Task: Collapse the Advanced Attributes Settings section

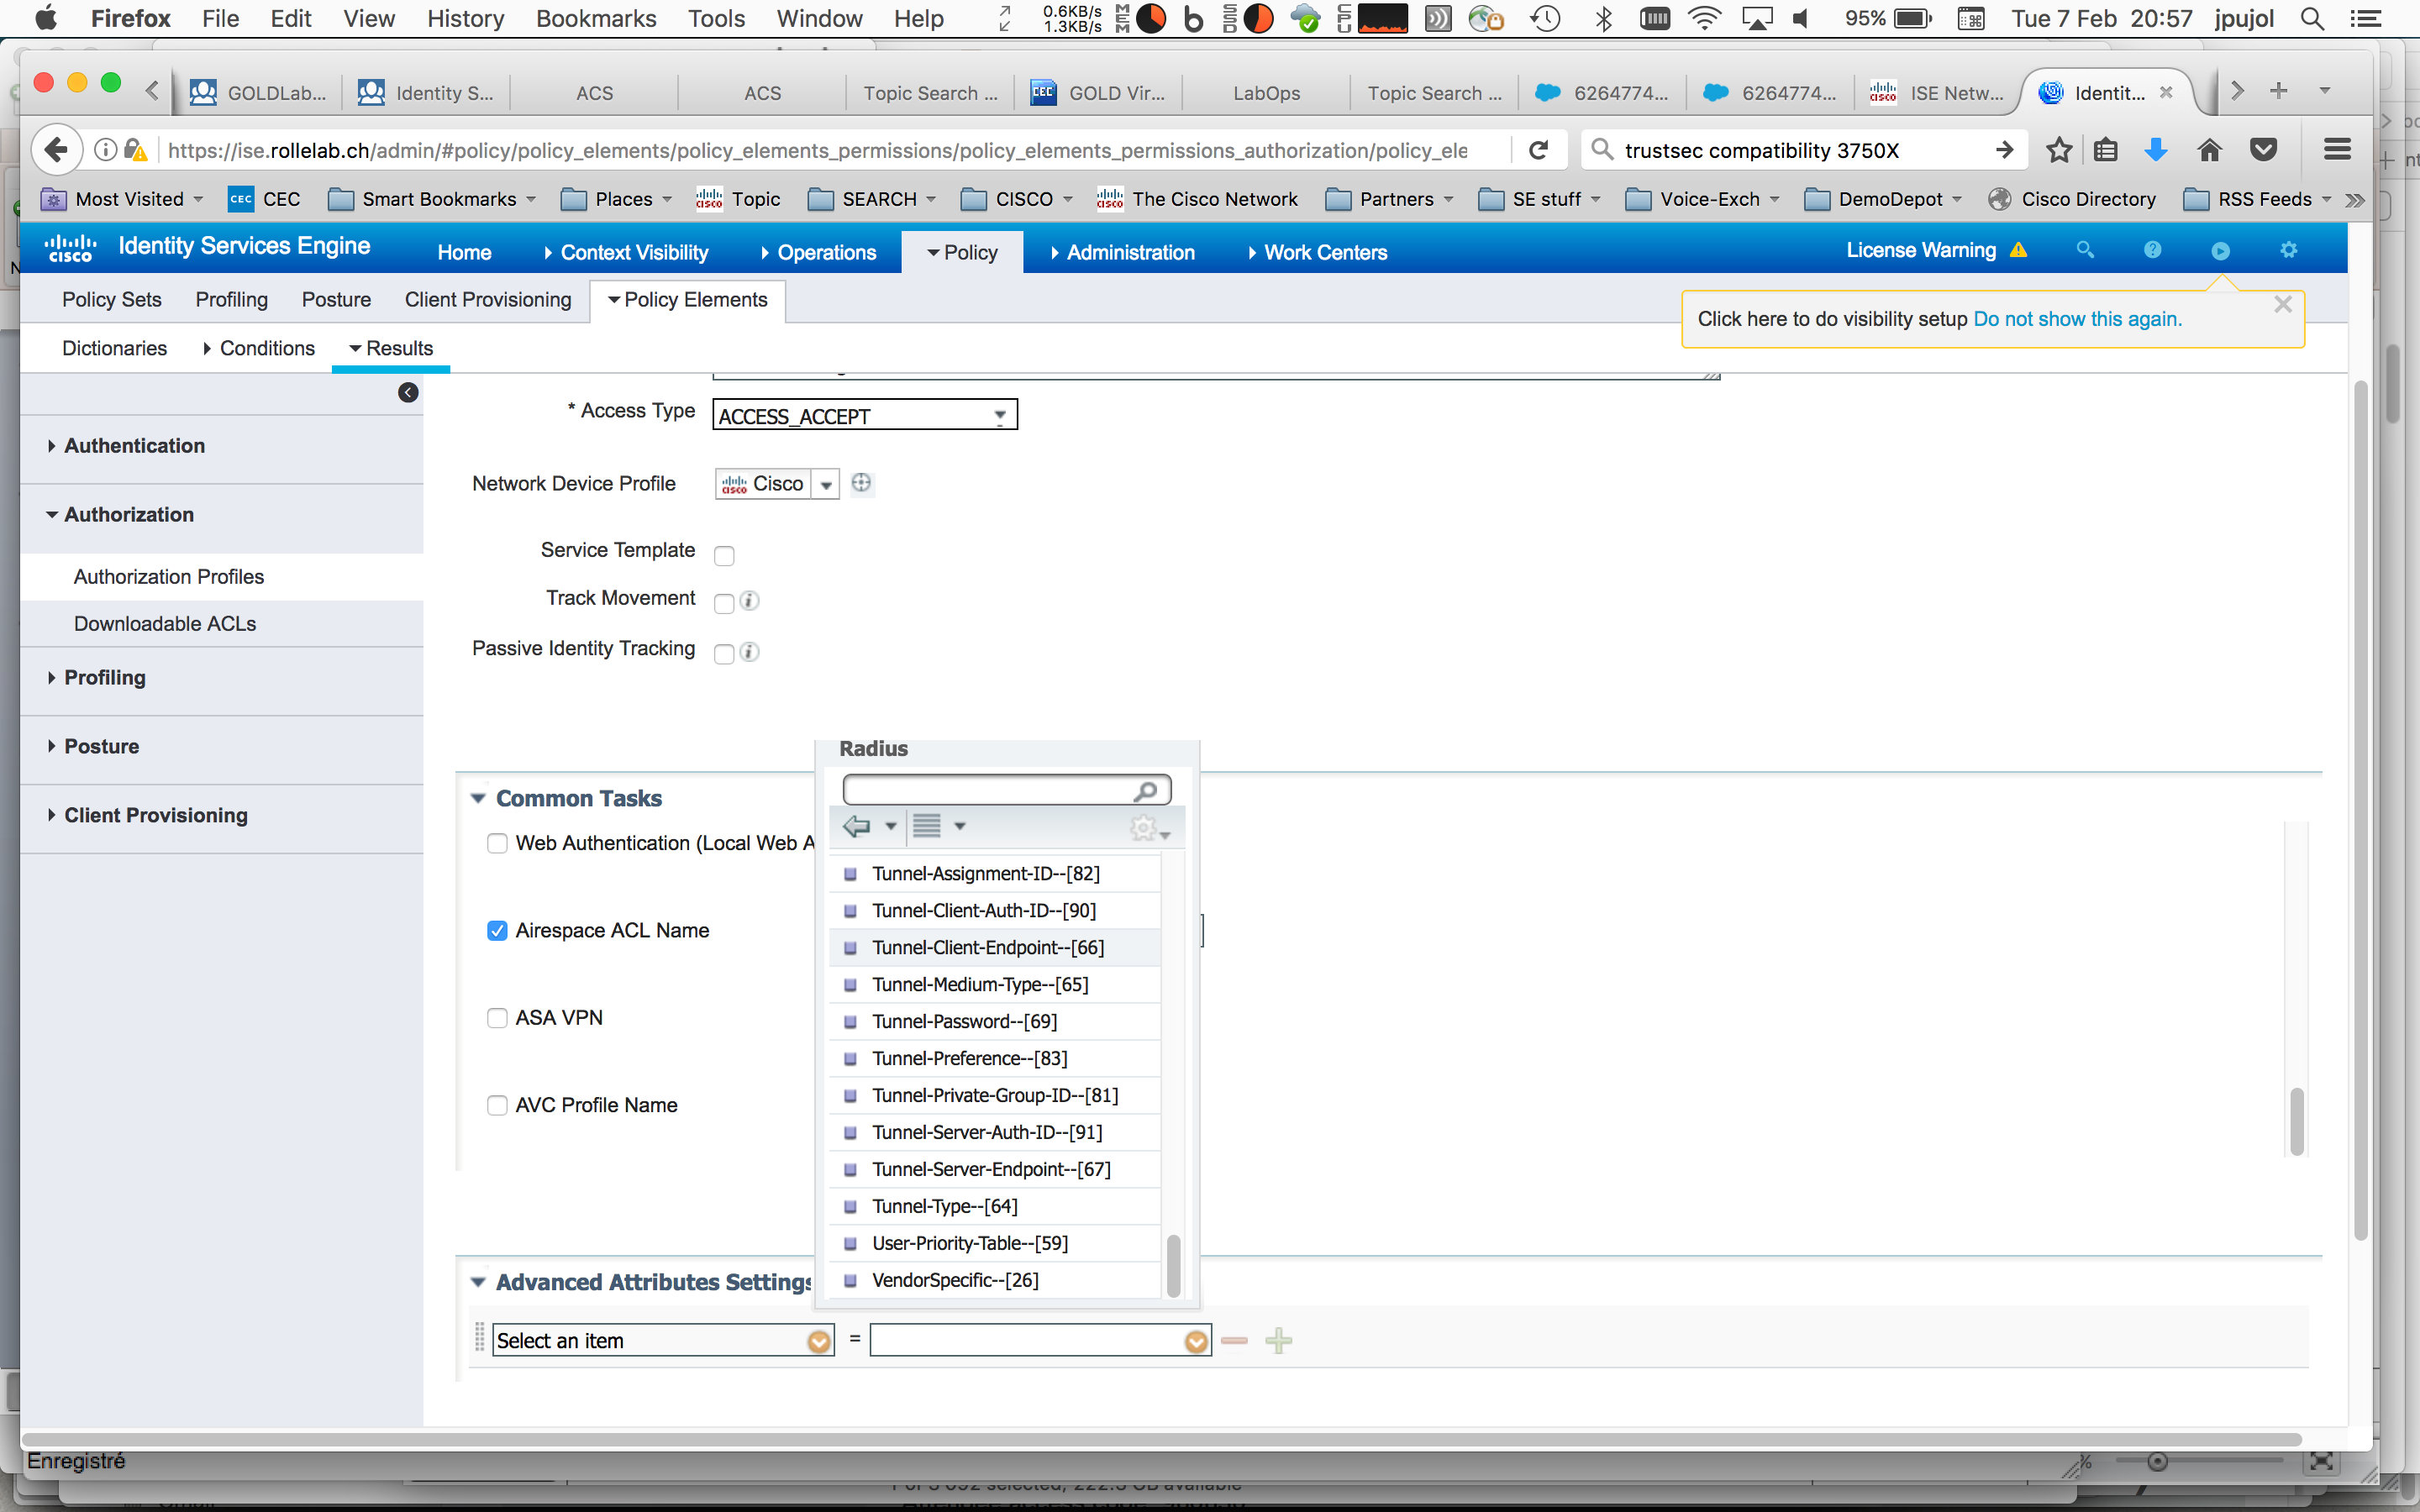Action: pos(478,1282)
